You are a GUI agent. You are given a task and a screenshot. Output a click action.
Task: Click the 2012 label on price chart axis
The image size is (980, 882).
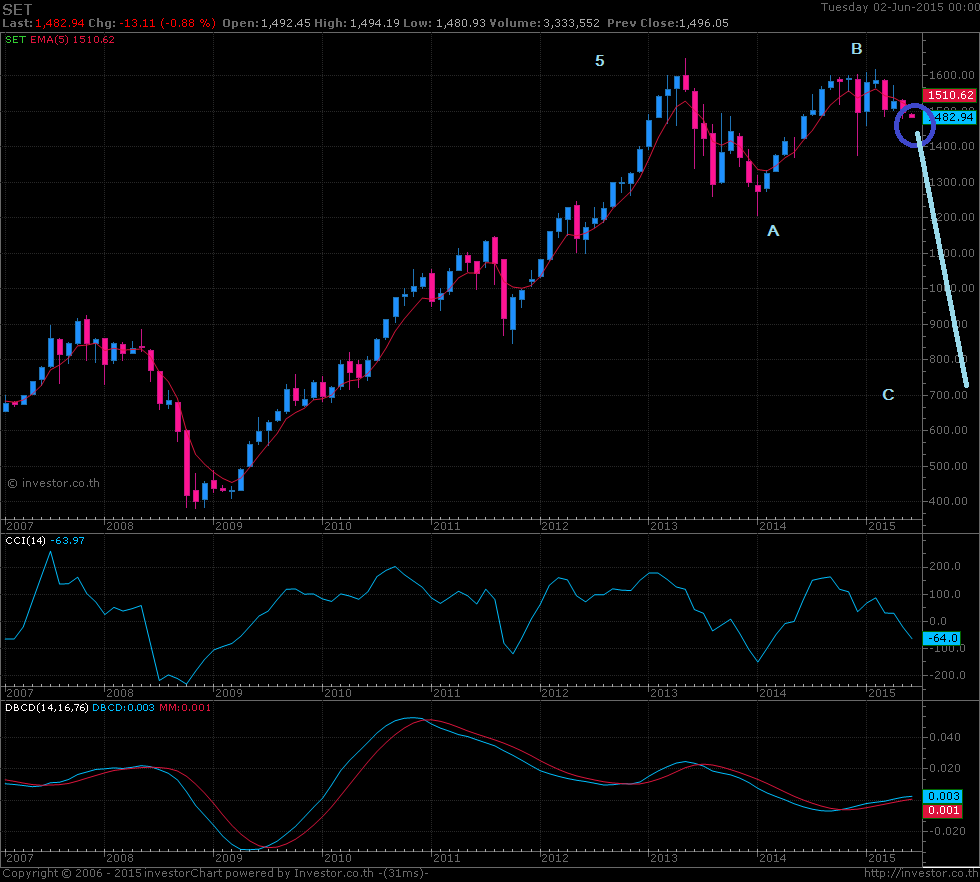point(555,526)
